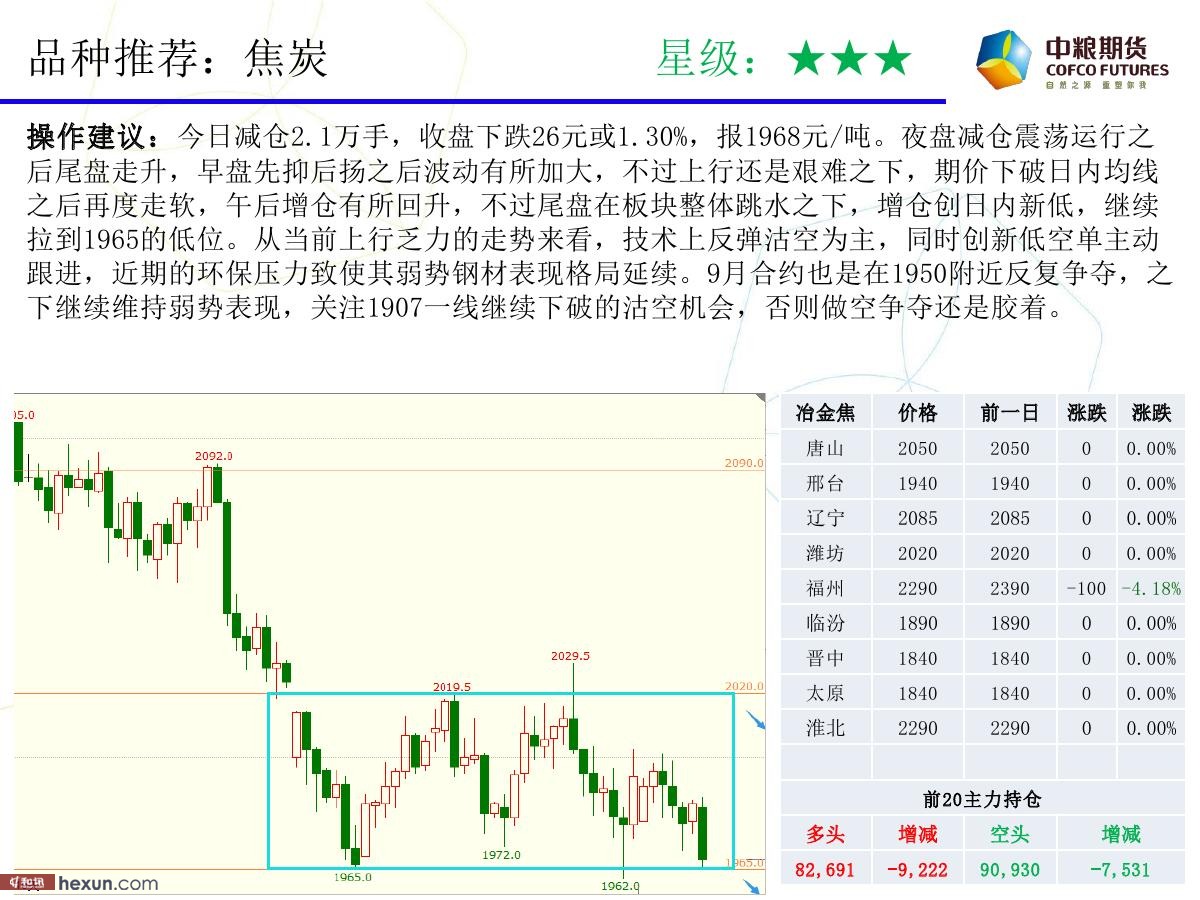Click the 1972.0 low price label
Viewport: 1200px width, 900px height.
tap(501, 855)
